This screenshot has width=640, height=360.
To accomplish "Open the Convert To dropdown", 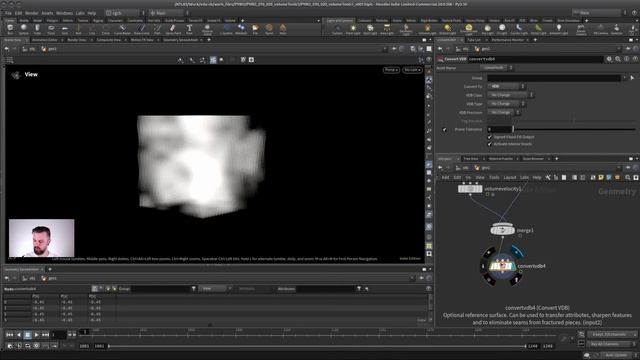I will [x=507, y=87].
